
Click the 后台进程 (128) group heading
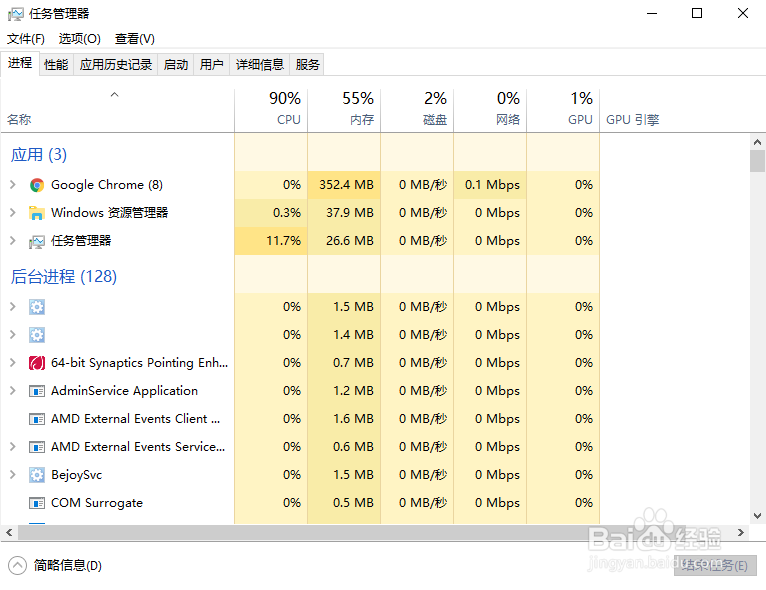click(64, 276)
